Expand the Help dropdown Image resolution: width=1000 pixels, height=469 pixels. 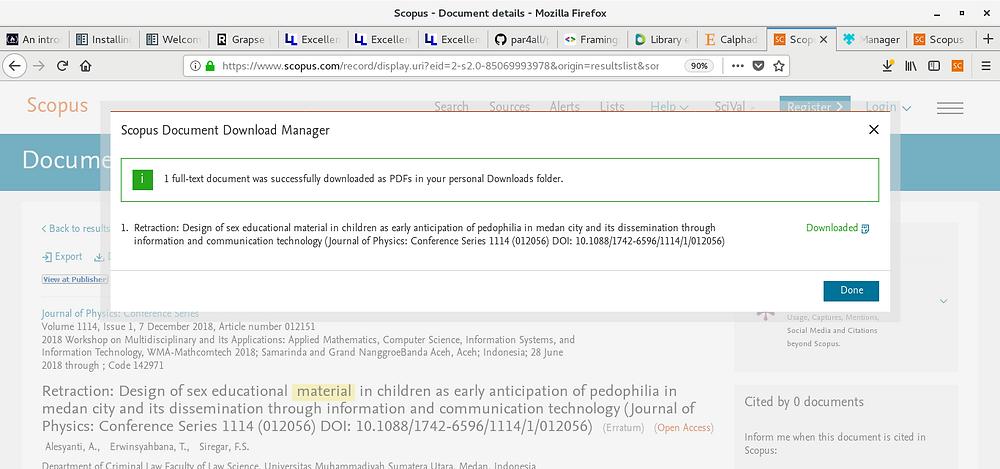tap(670, 107)
